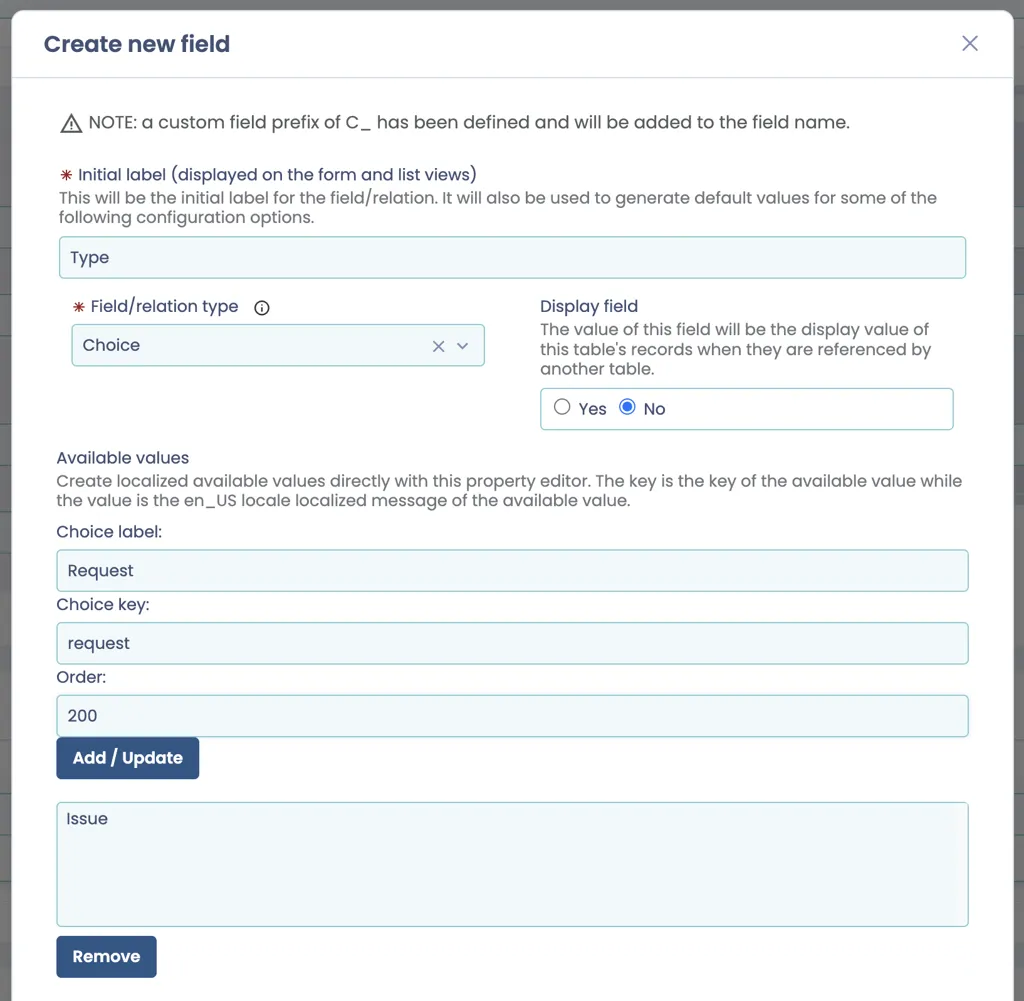
Task: Close the Create new field dialog
Action: 969,44
